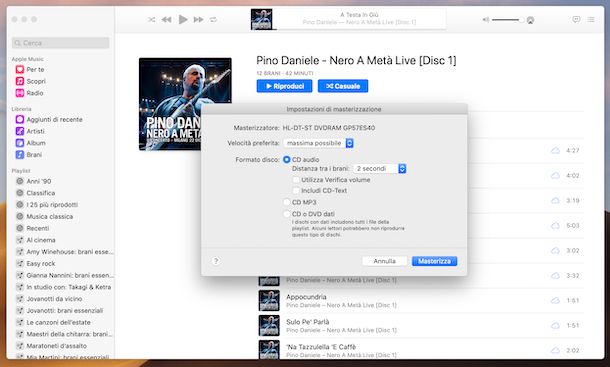Screen dimensions: 610x367
Task: Click the cloud download icon for 4:02 track
Action: [555, 176]
